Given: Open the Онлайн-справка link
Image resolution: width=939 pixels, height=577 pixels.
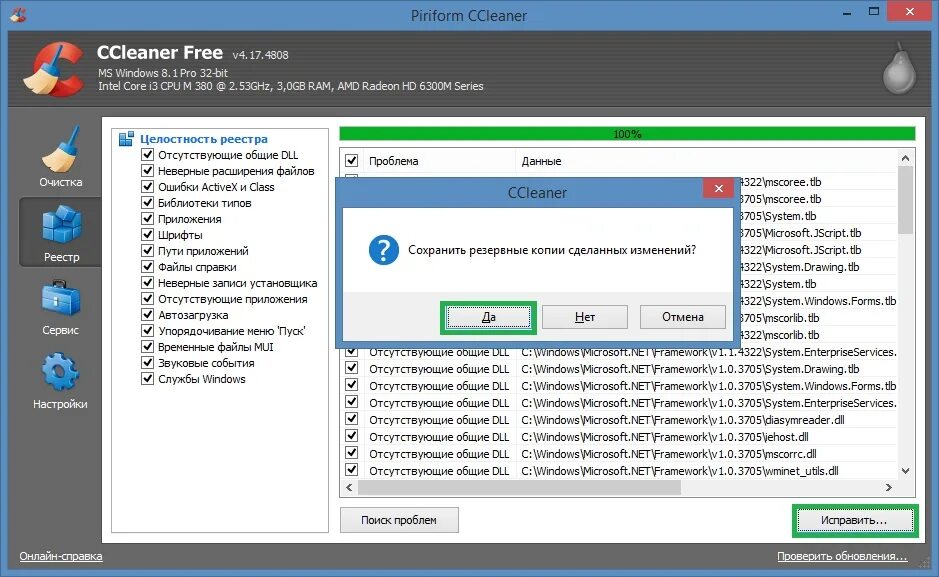Looking at the screenshot, I should [60, 556].
